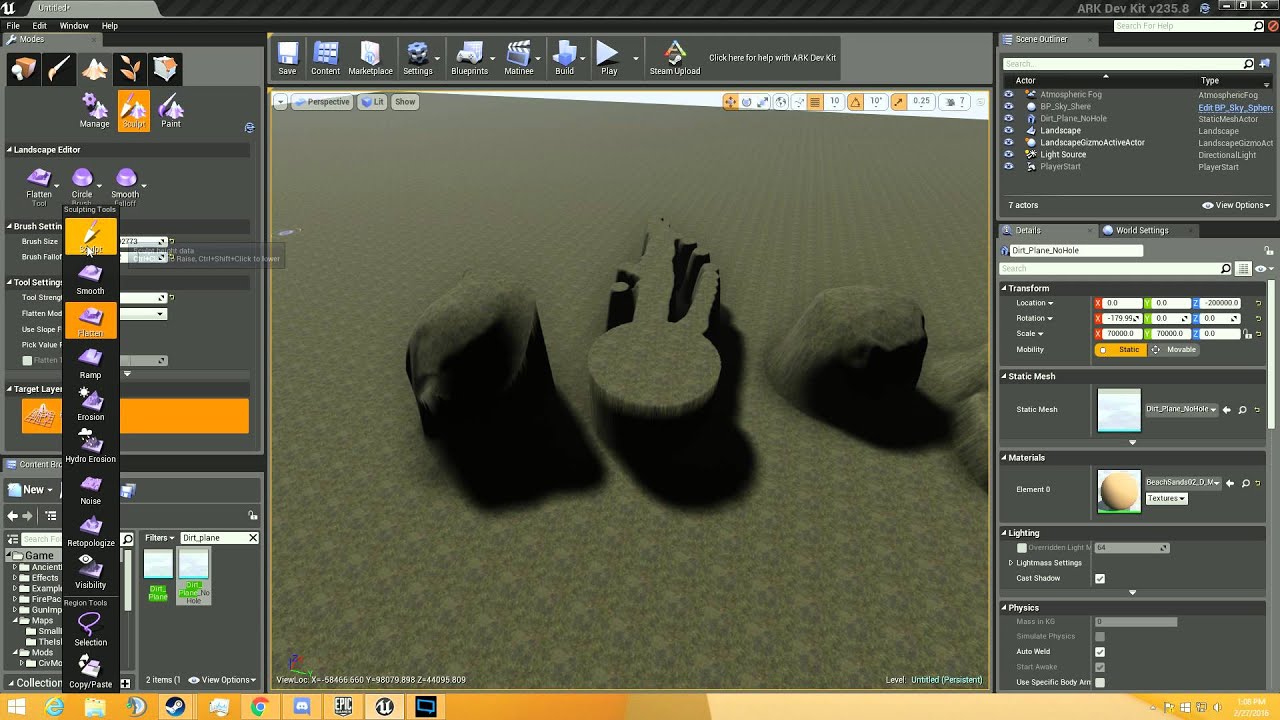Open the Matinee toolbar button
This screenshot has width=1280, height=720.
tap(518, 59)
